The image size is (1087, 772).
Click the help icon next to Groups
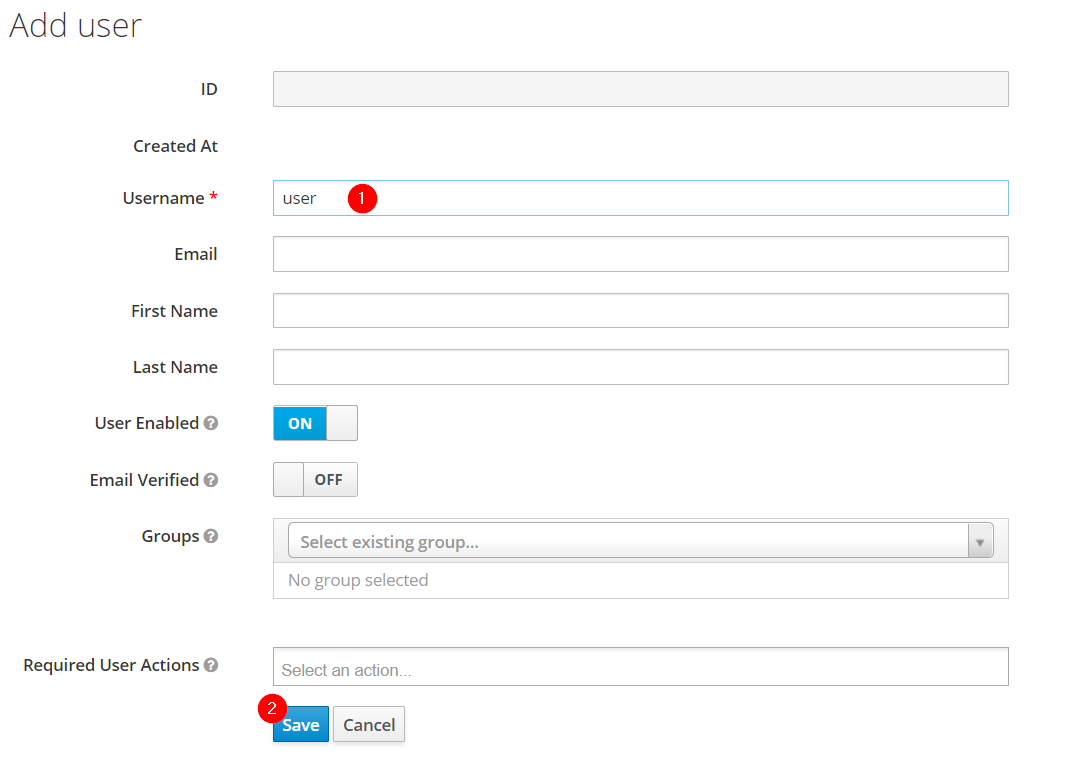[x=211, y=536]
